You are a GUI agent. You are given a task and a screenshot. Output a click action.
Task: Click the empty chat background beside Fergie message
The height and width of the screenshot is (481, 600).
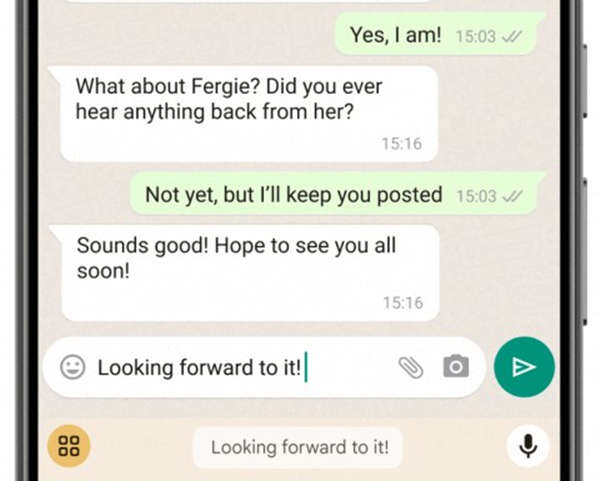[x=497, y=115]
